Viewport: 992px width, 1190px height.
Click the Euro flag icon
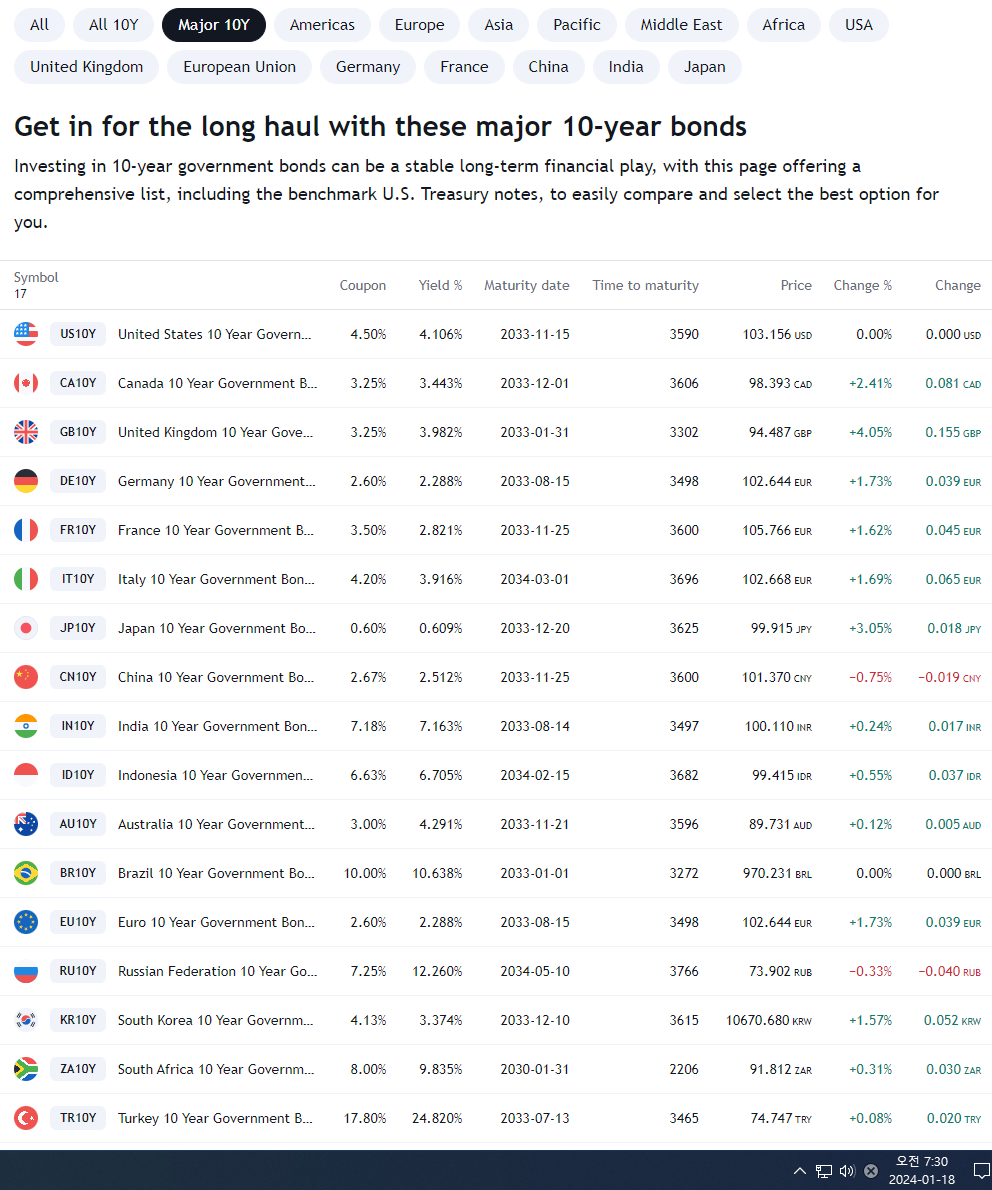tap(26, 922)
